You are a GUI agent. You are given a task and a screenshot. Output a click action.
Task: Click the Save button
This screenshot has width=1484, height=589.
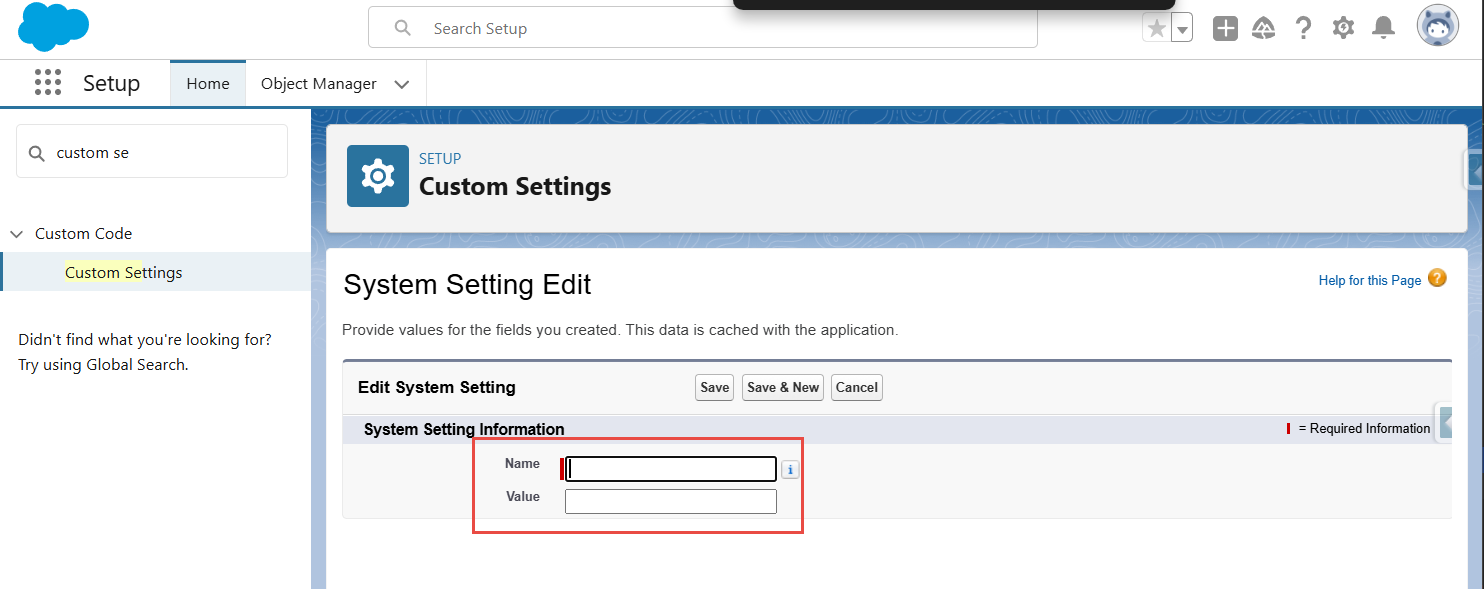(715, 388)
